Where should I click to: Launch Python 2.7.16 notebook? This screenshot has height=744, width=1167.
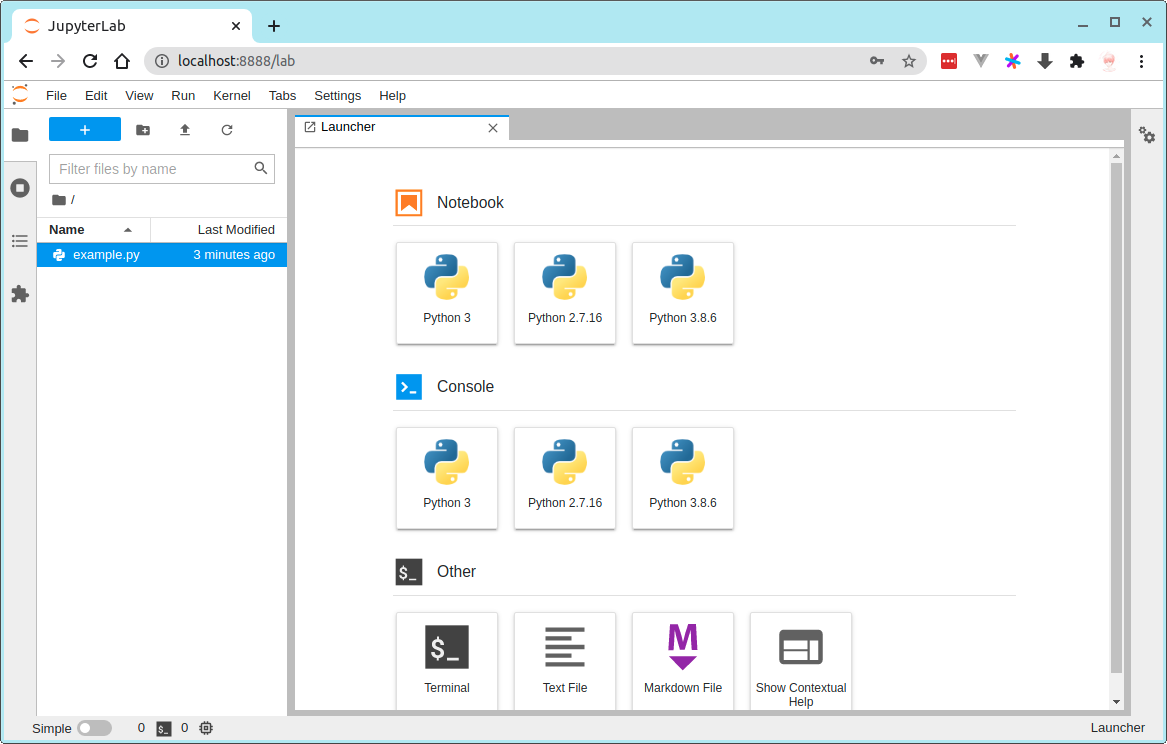[x=565, y=293]
